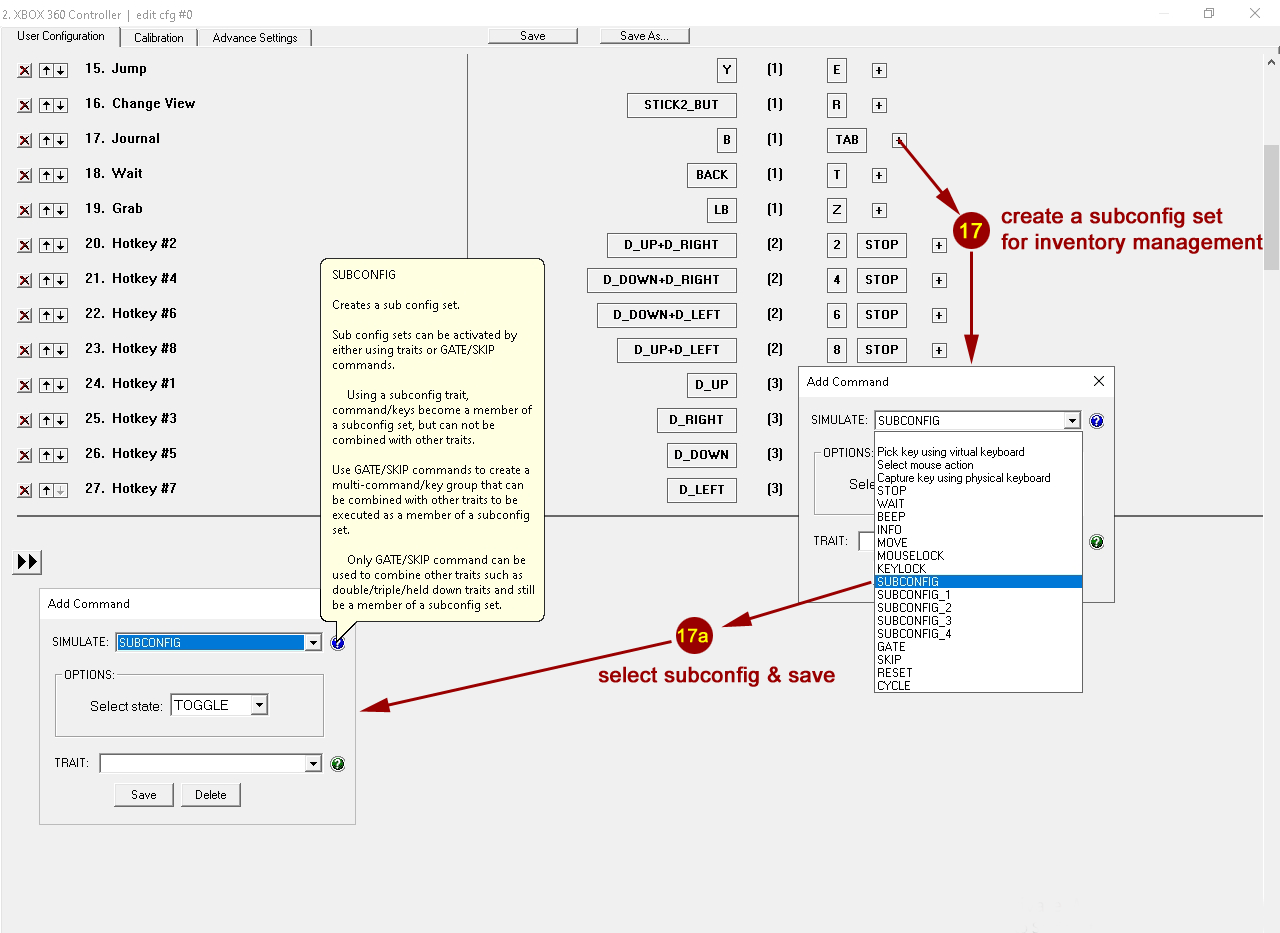Delete the Jump row with red X
The width and height of the screenshot is (1280, 933).
click(x=25, y=70)
